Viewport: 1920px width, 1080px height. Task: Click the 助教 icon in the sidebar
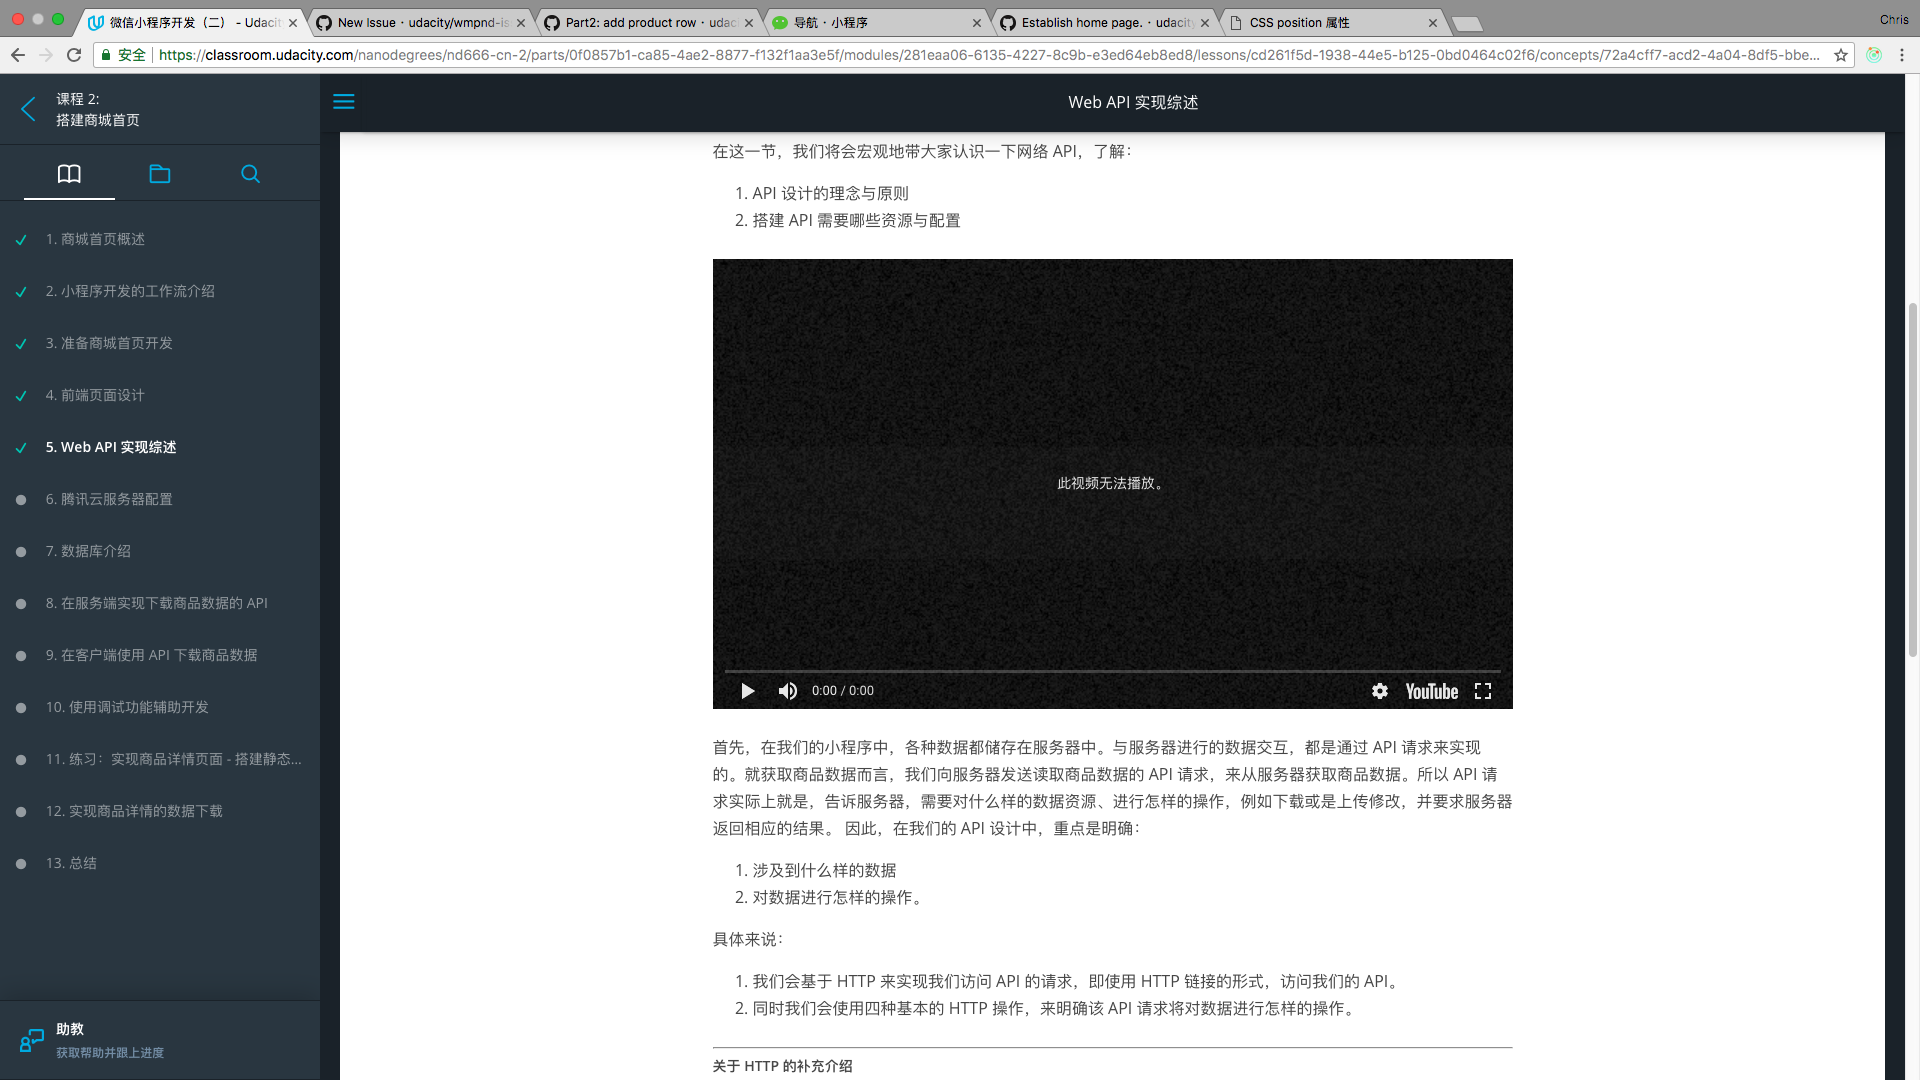click(32, 1040)
